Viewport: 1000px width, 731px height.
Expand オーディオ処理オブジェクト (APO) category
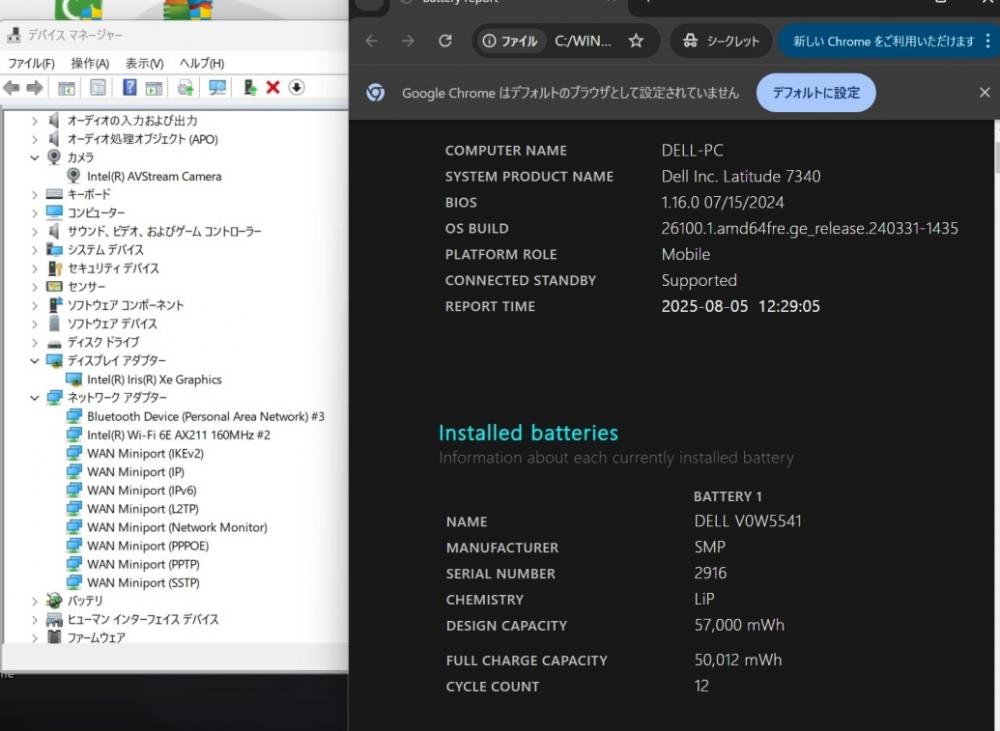[35, 139]
